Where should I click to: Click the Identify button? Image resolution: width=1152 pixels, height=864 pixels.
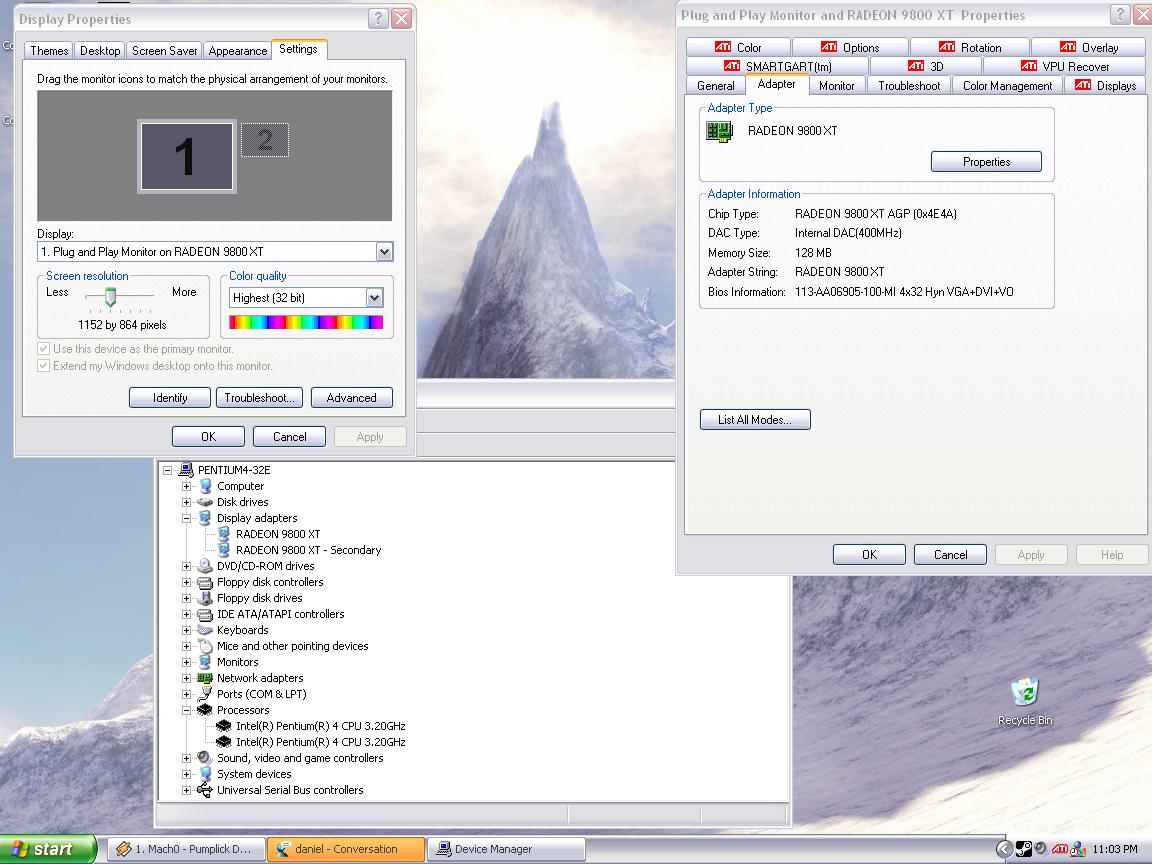(170, 397)
